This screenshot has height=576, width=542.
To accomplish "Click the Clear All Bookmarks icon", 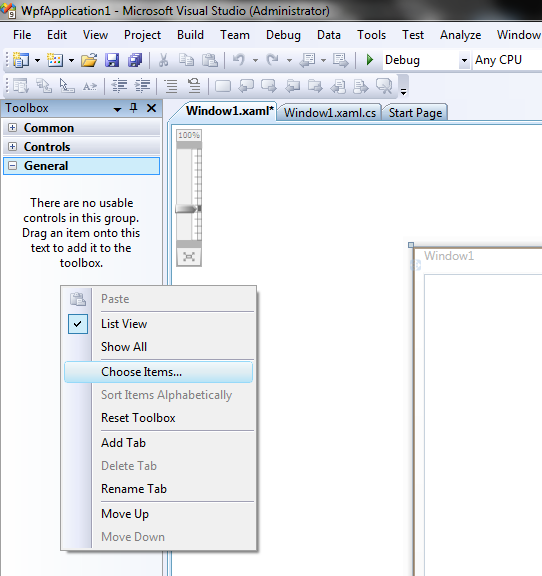I will click(x=384, y=86).
